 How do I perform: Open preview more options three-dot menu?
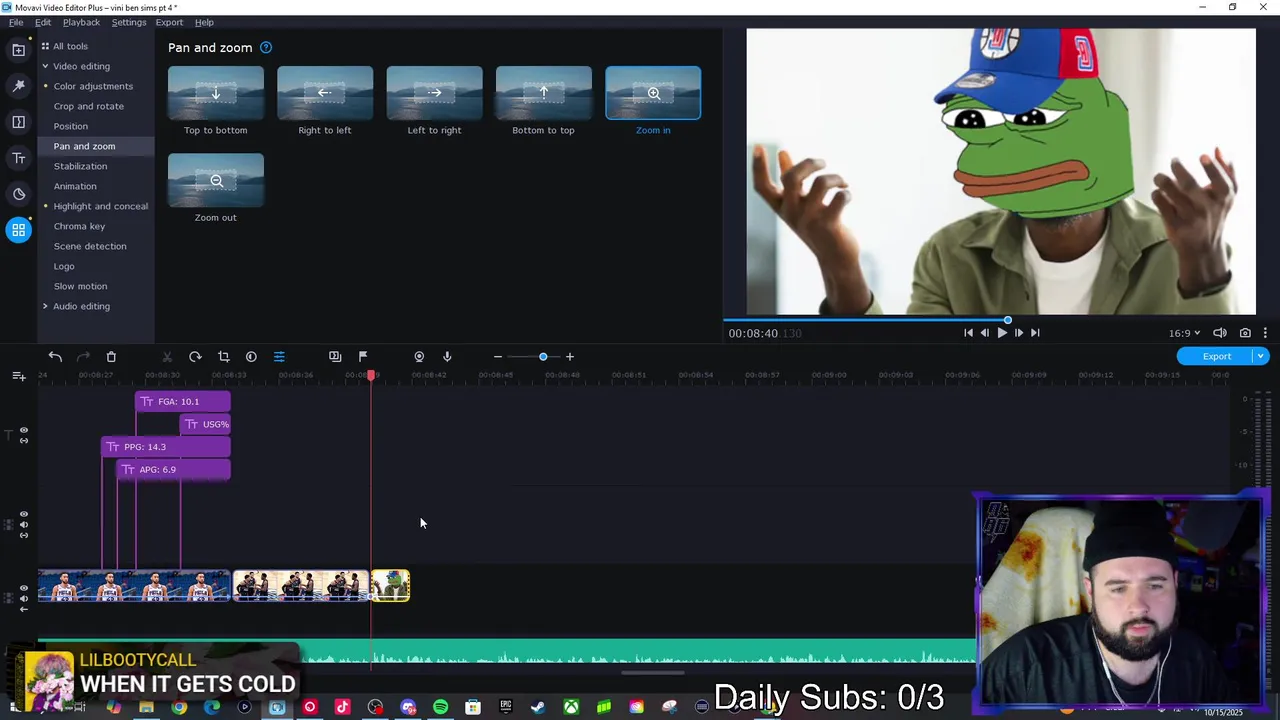tap(1265, 333)
